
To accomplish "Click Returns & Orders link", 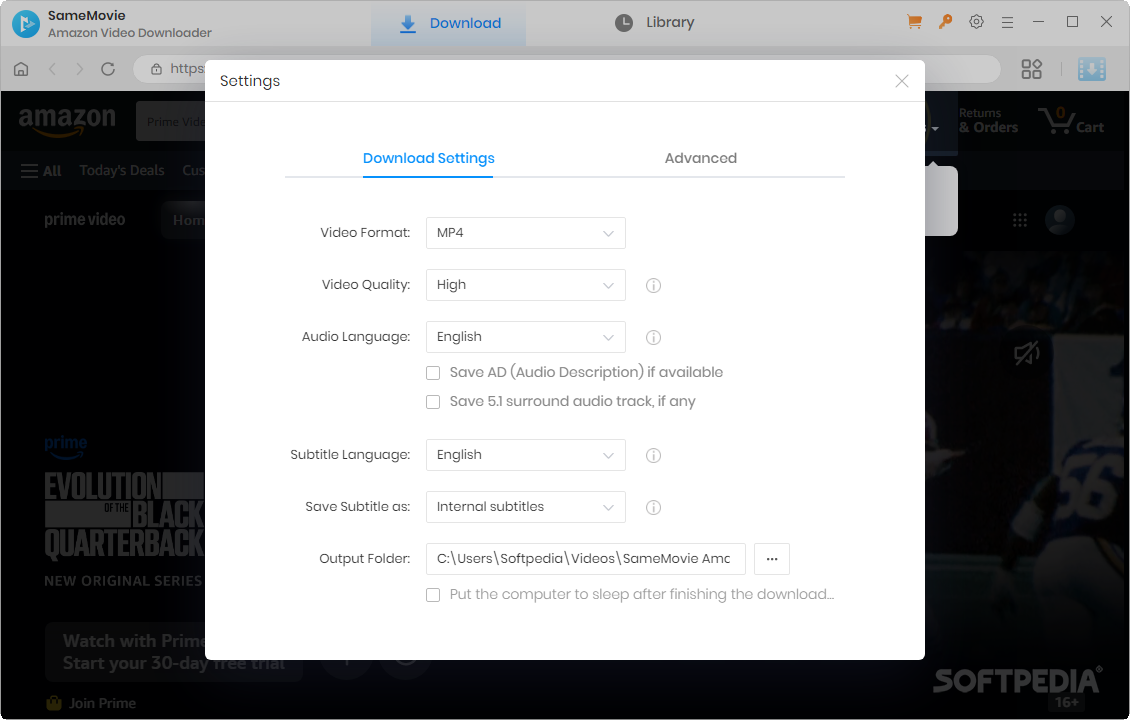I will point(988,121).
